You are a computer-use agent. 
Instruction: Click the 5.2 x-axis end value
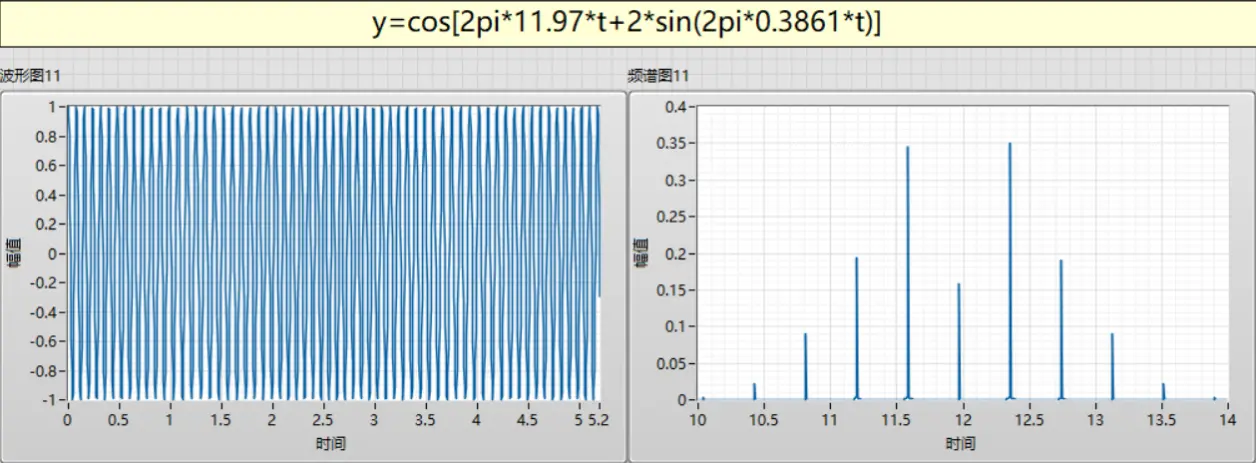(597, 420)
